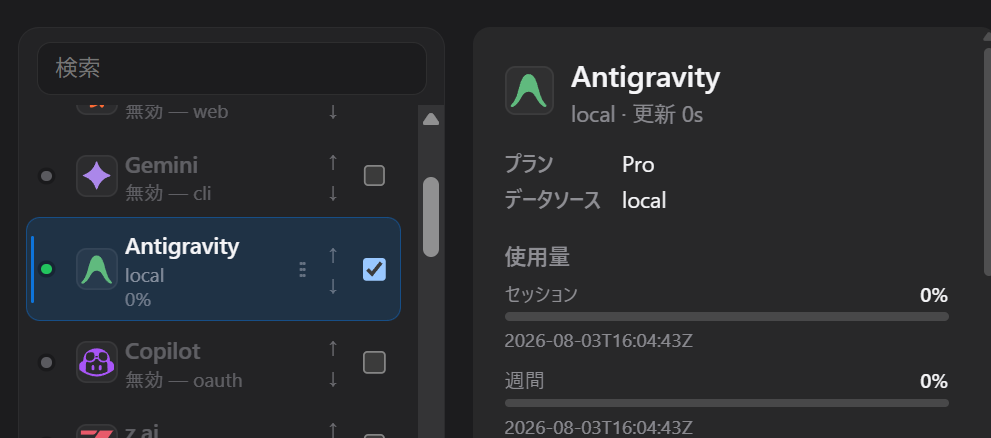Click the プラン value "Pro"

[x=638, y=164]
